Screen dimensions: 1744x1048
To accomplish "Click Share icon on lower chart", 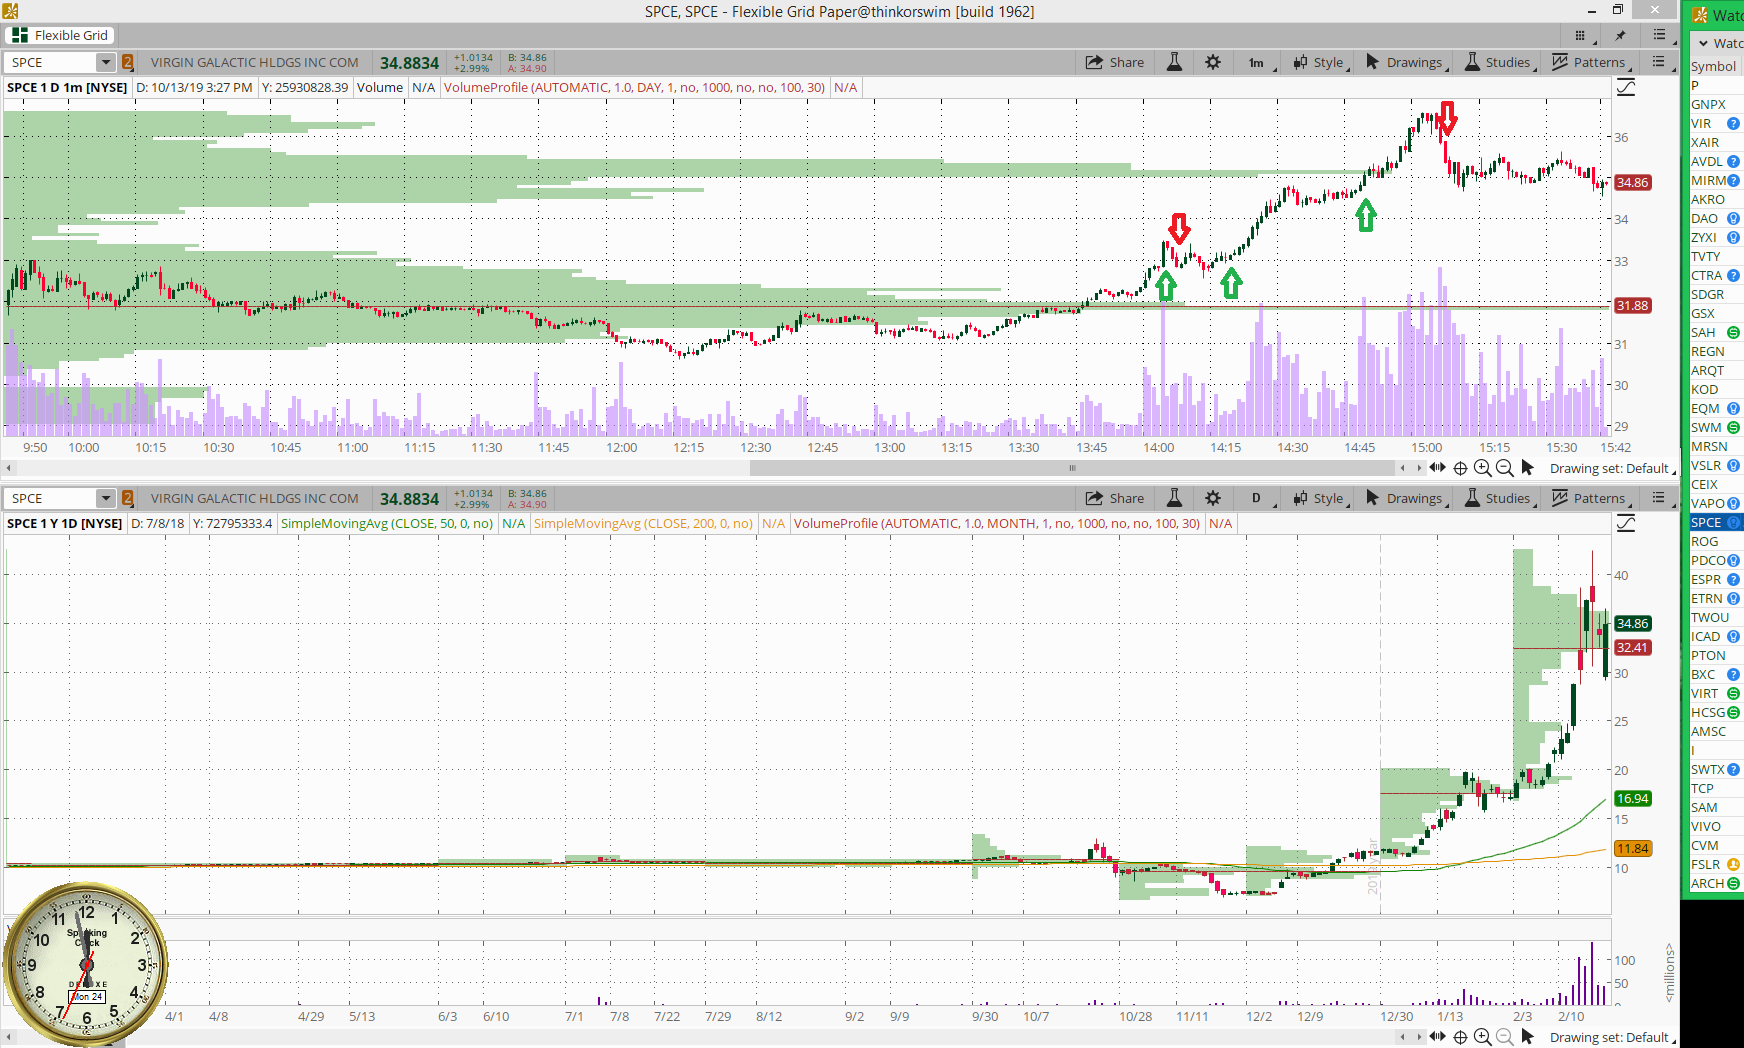I will 1115,498.
